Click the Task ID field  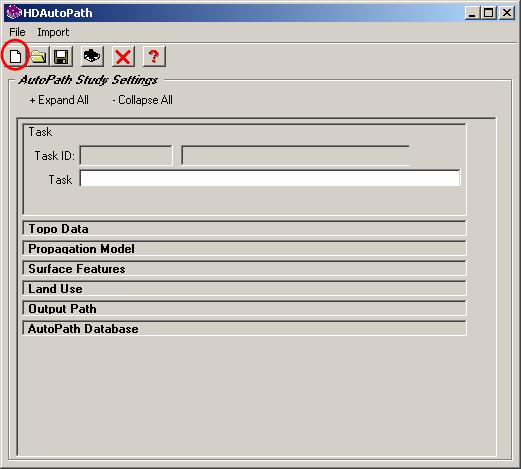tap(126, 155)
